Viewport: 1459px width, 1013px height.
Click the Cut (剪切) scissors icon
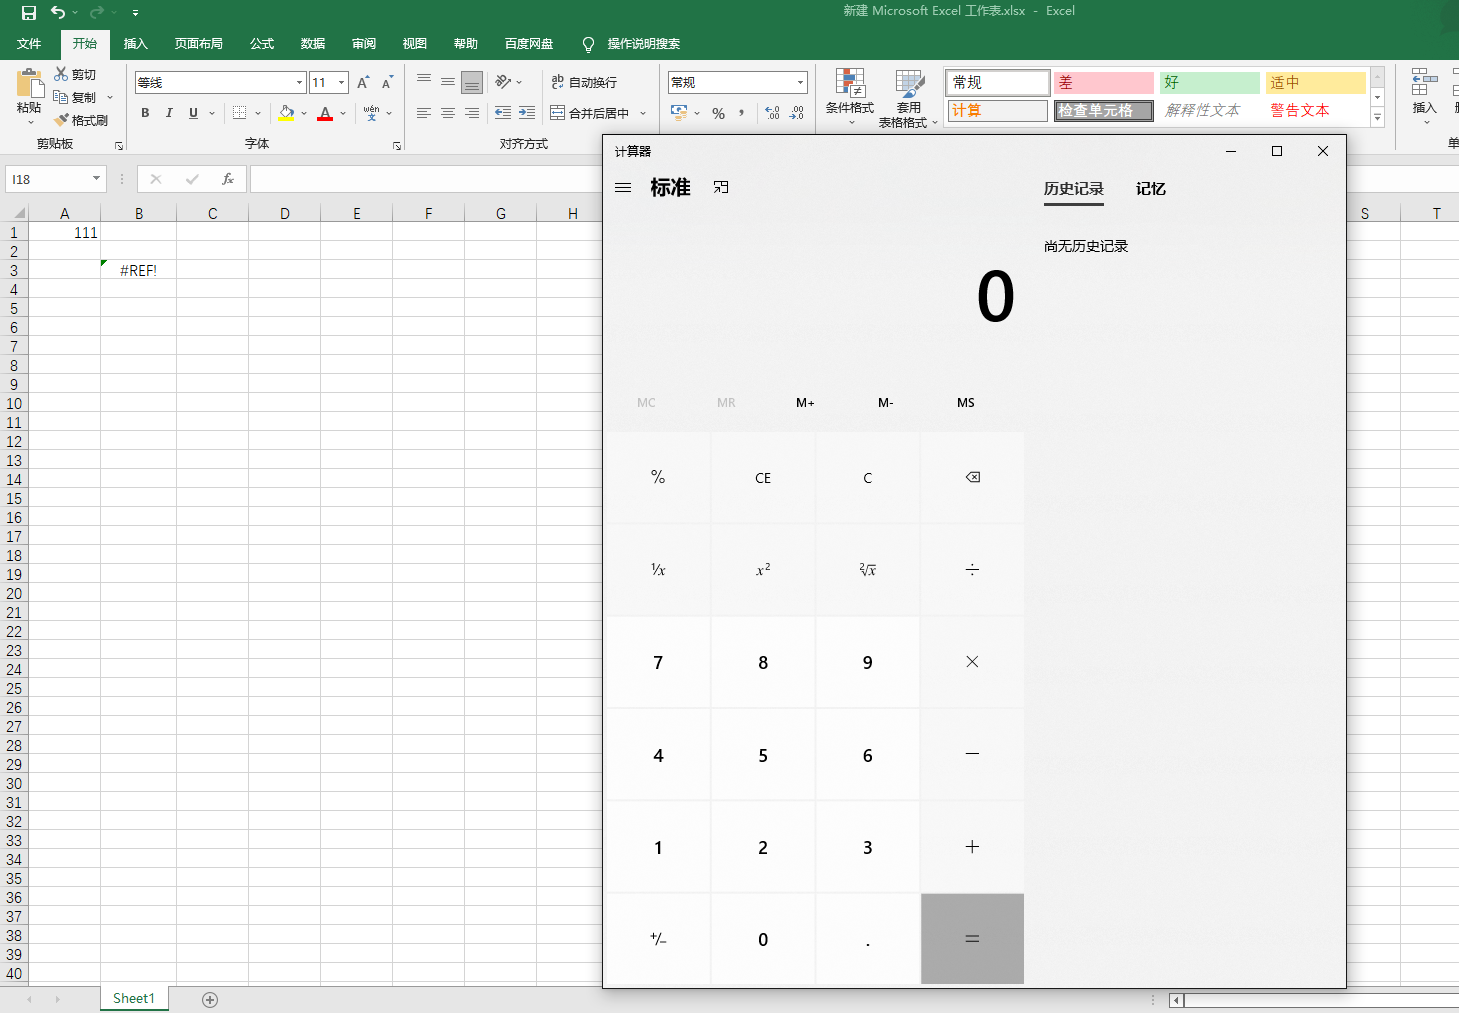click(x=62, y=74)
